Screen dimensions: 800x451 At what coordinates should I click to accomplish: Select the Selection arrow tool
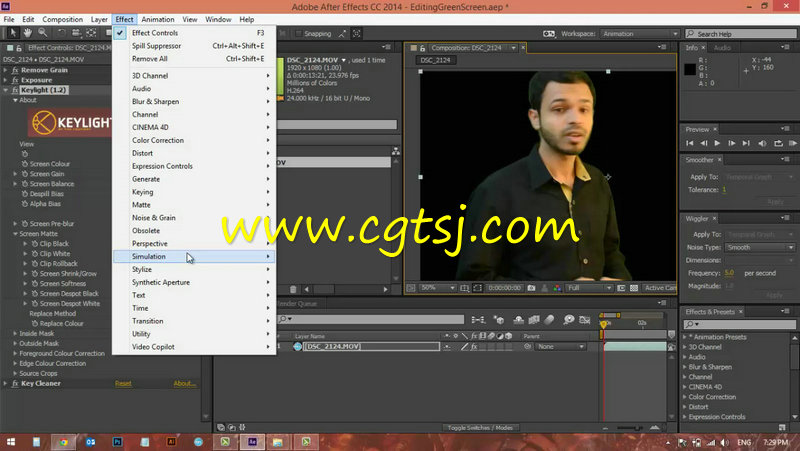click(13, 33)
